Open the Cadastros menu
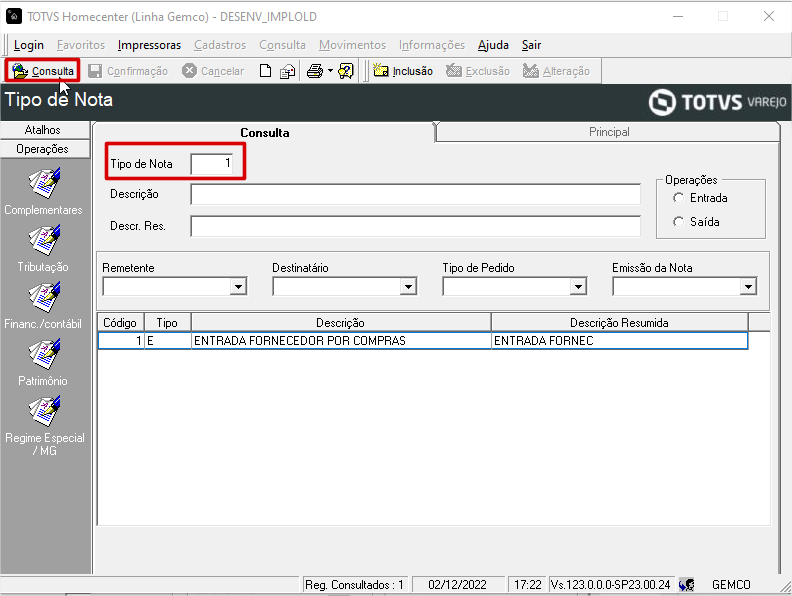This screenshot has width=792, height=596. (x=220, y=45)
